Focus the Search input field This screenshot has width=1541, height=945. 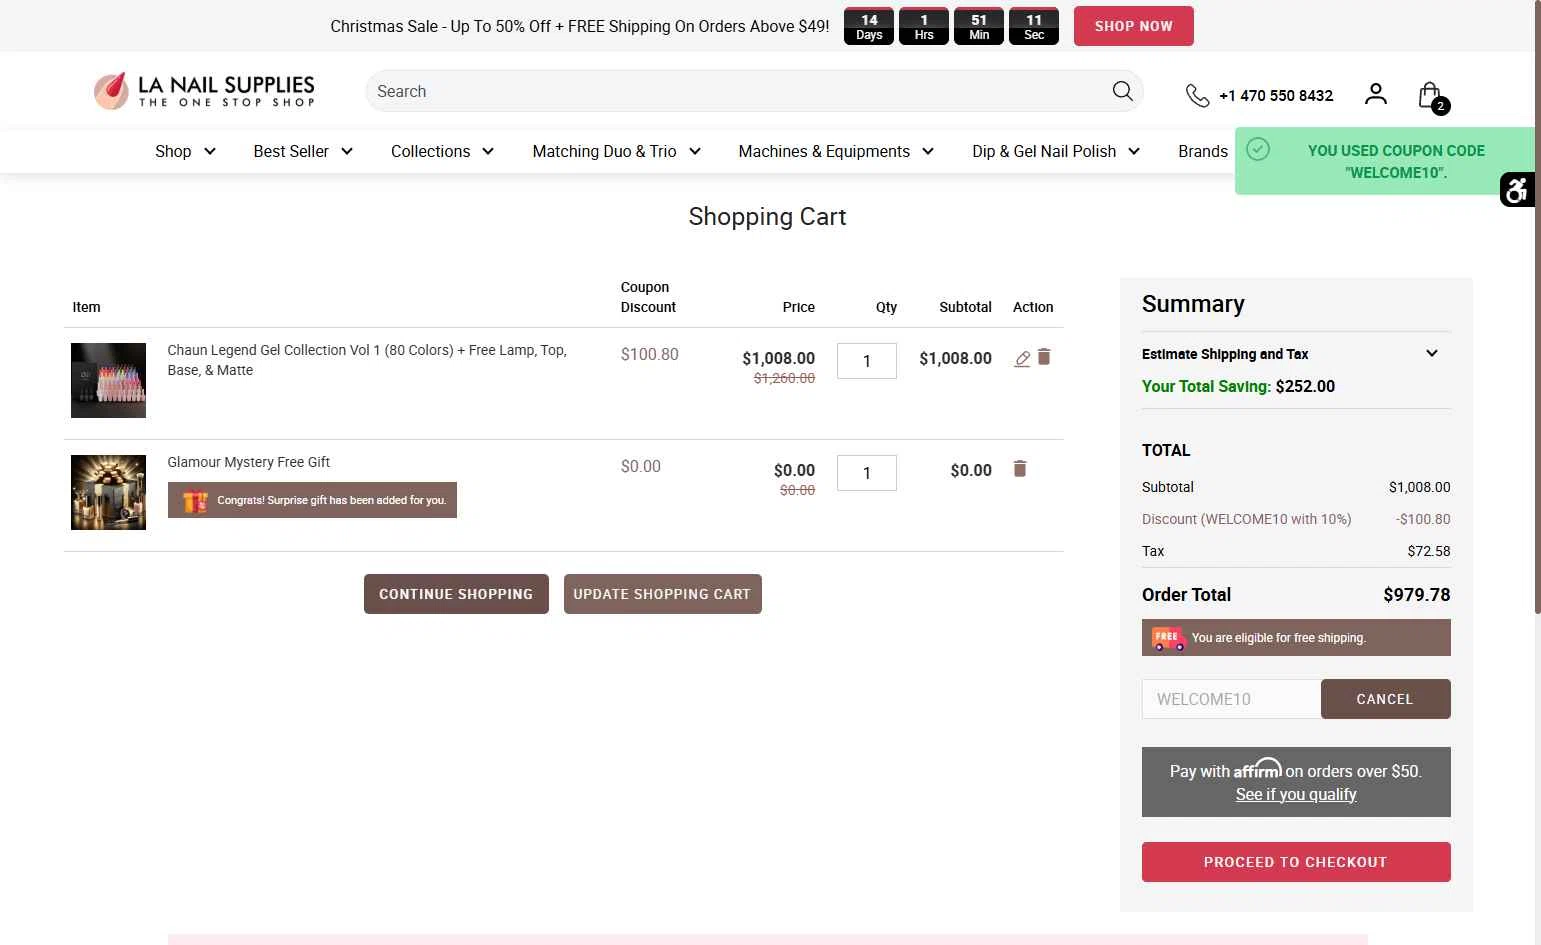[740, 91]
